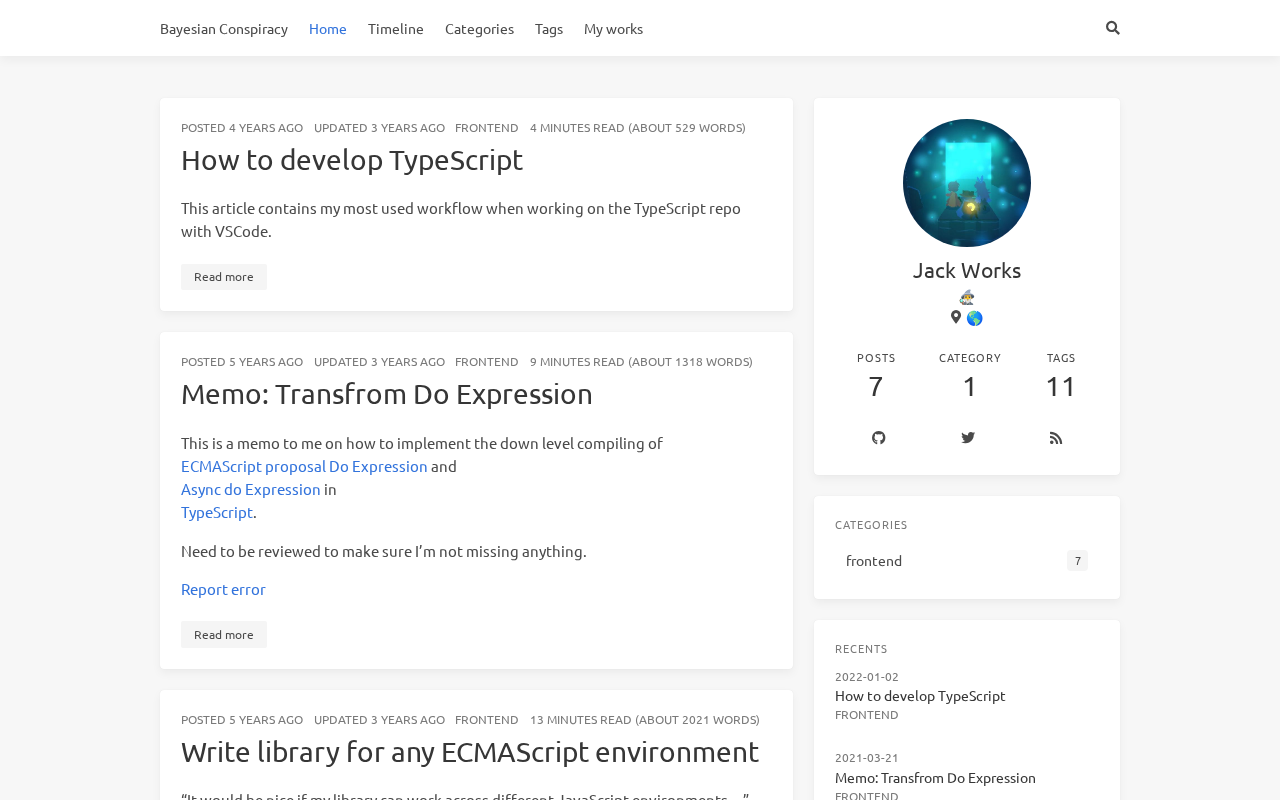View the Posts count of 7
1280x800 pixels.
click(x=876, y=386)
